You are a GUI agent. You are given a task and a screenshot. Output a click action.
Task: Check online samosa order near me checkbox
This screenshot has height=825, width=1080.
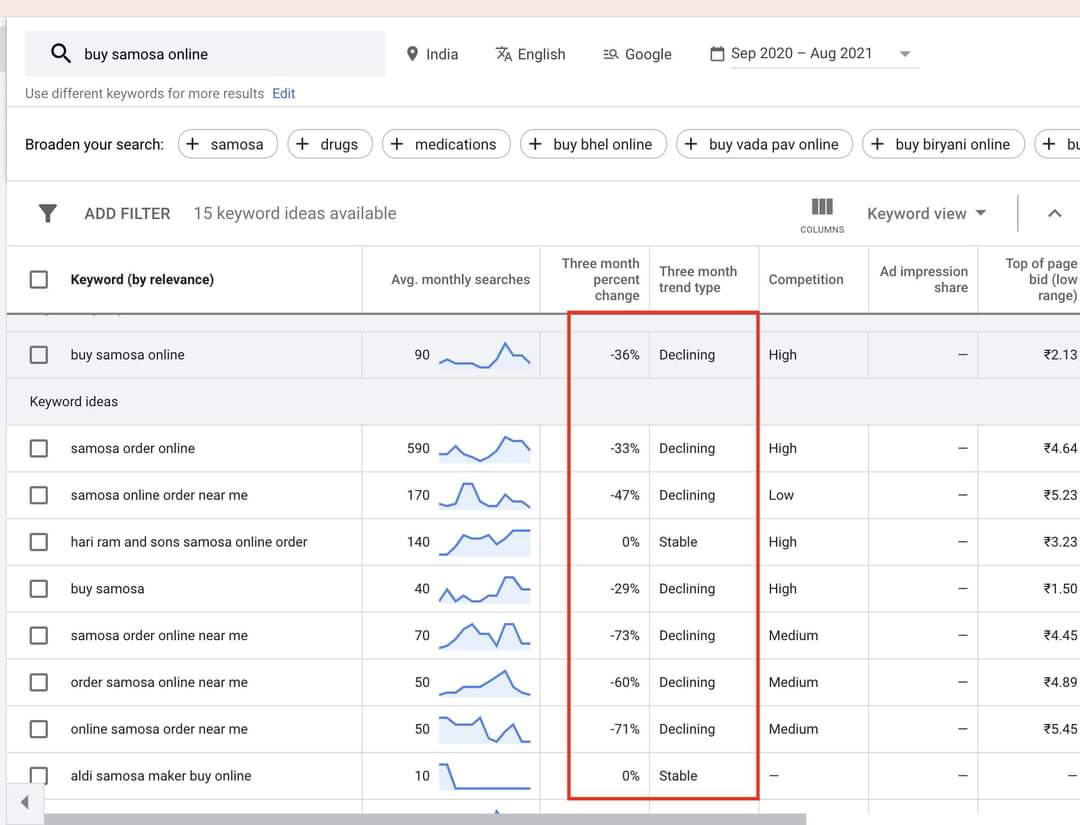coord(39,729)
